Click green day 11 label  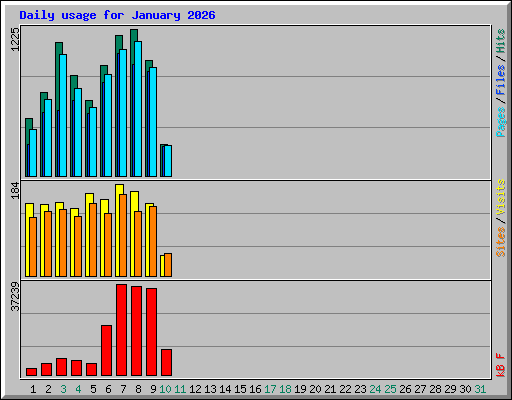click(180, 389)
